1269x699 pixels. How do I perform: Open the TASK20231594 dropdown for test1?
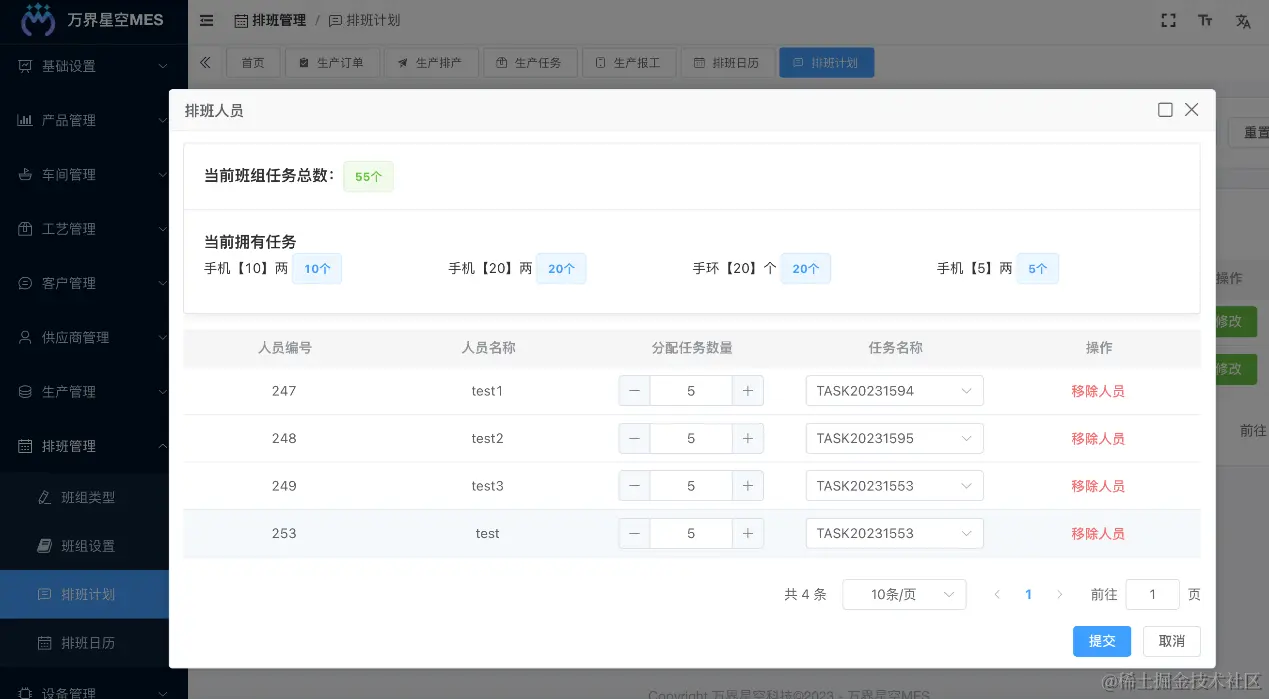[893, 390]
